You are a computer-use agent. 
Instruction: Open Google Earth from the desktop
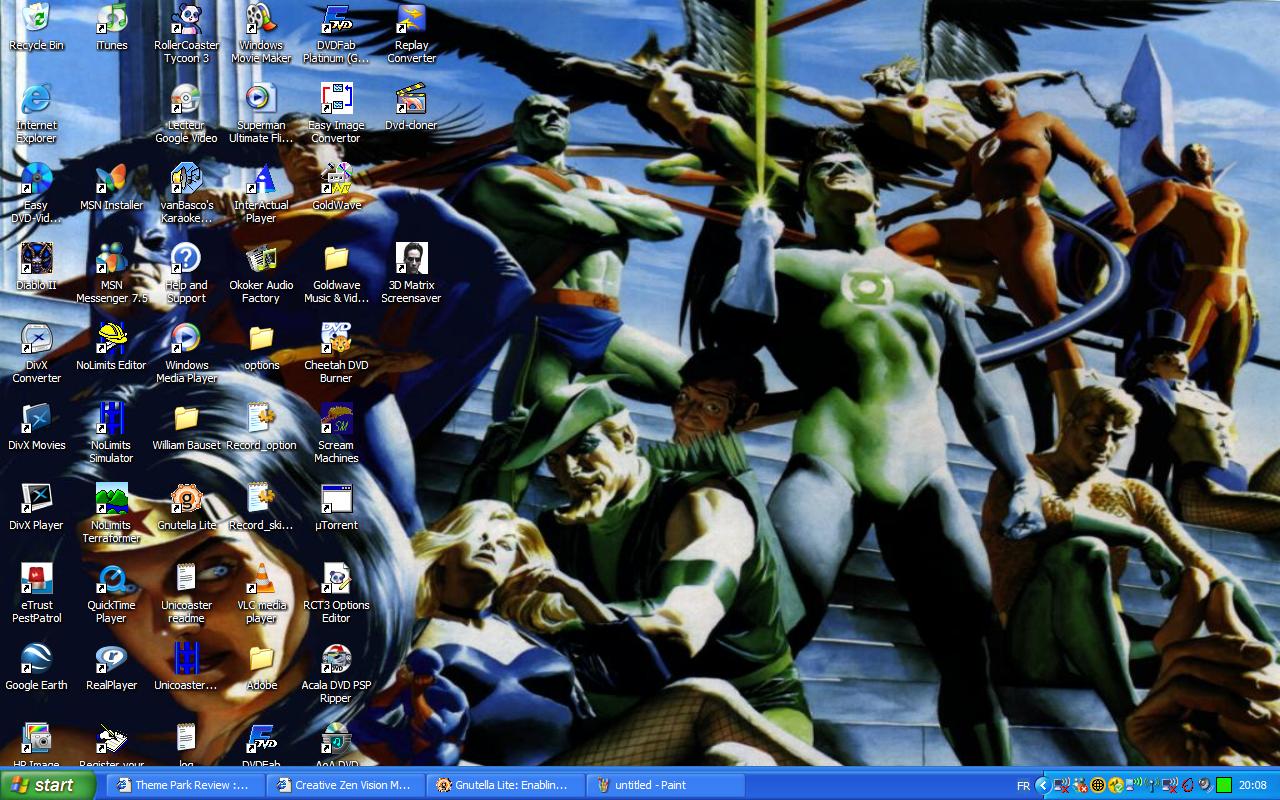click(x=36, y=667)
